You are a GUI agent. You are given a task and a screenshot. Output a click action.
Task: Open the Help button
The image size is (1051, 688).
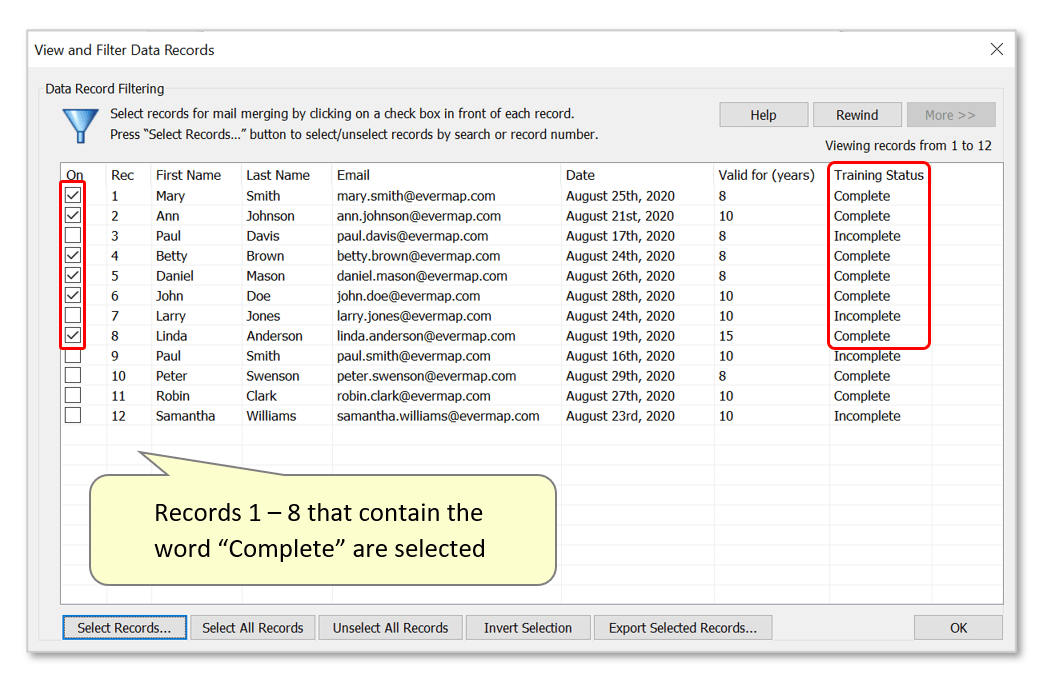763,115
